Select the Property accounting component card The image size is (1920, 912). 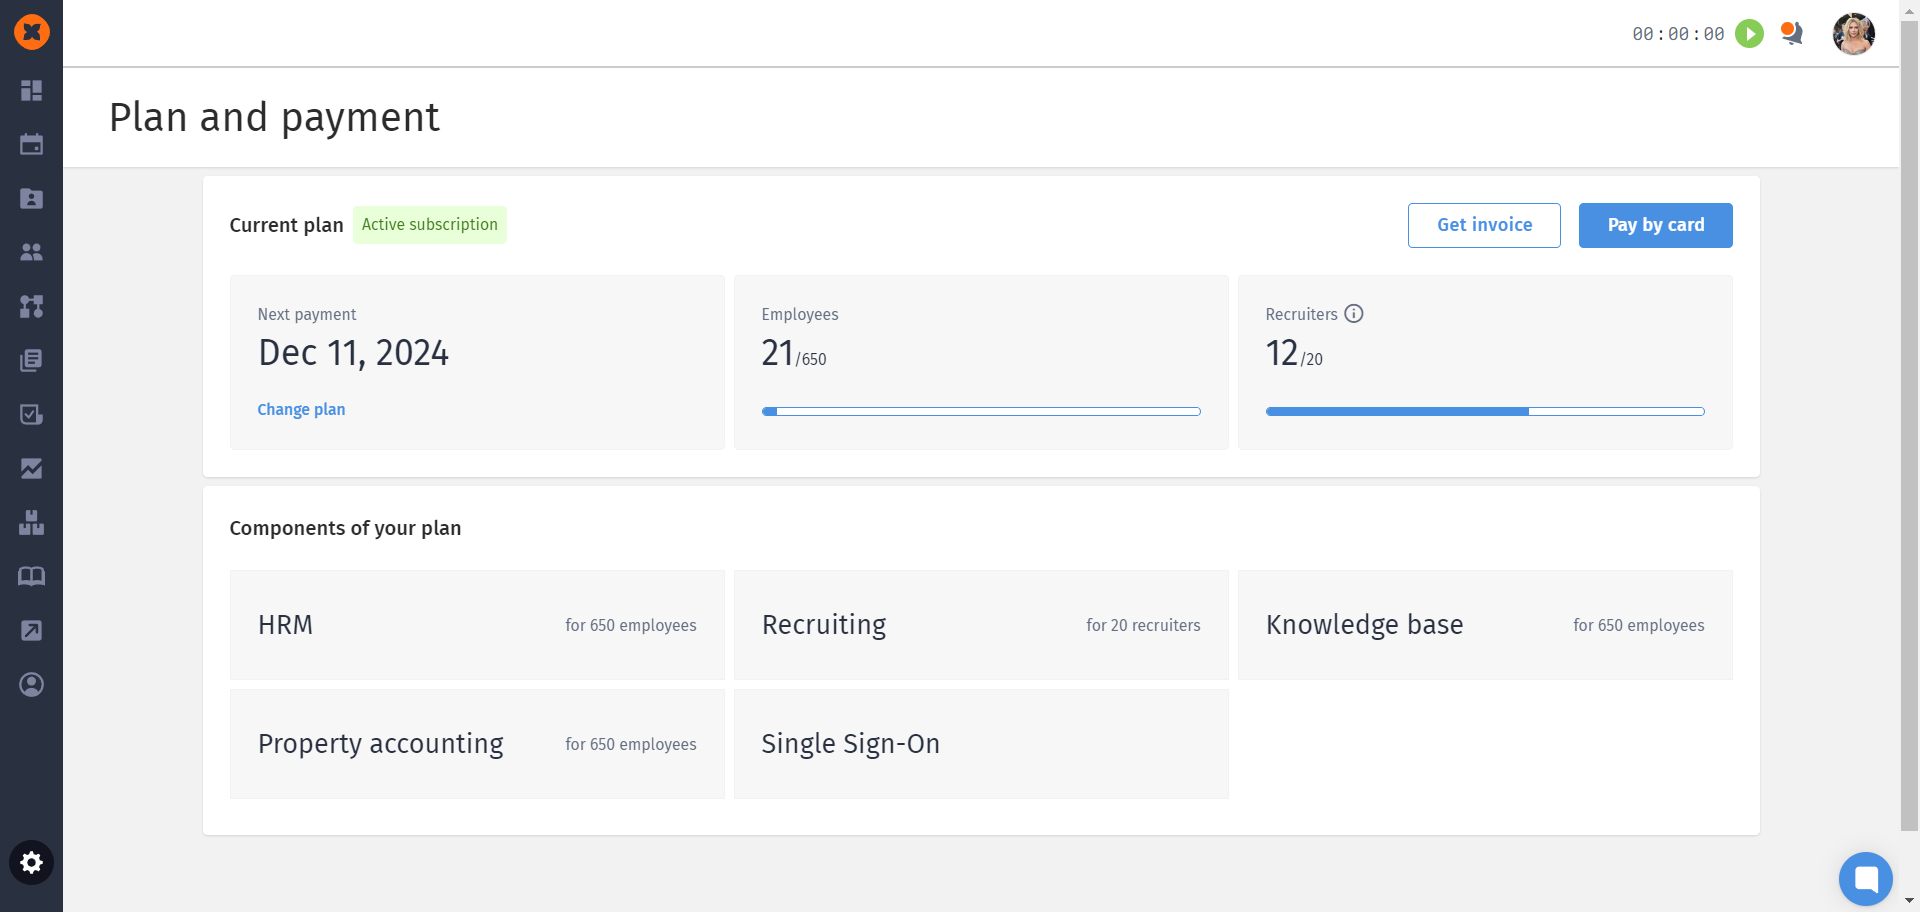(477, 744)
